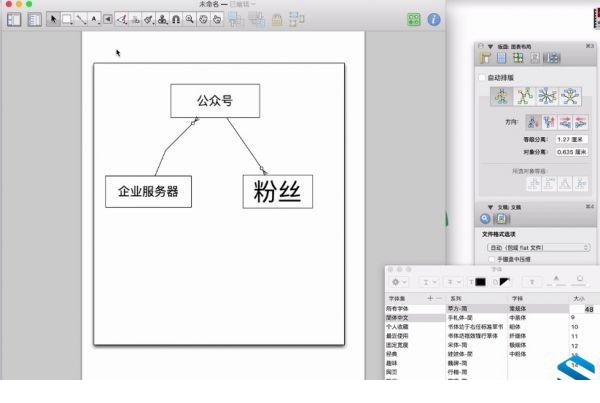
Task: Set layout direction bottom to top
Action: pos(549,122)
